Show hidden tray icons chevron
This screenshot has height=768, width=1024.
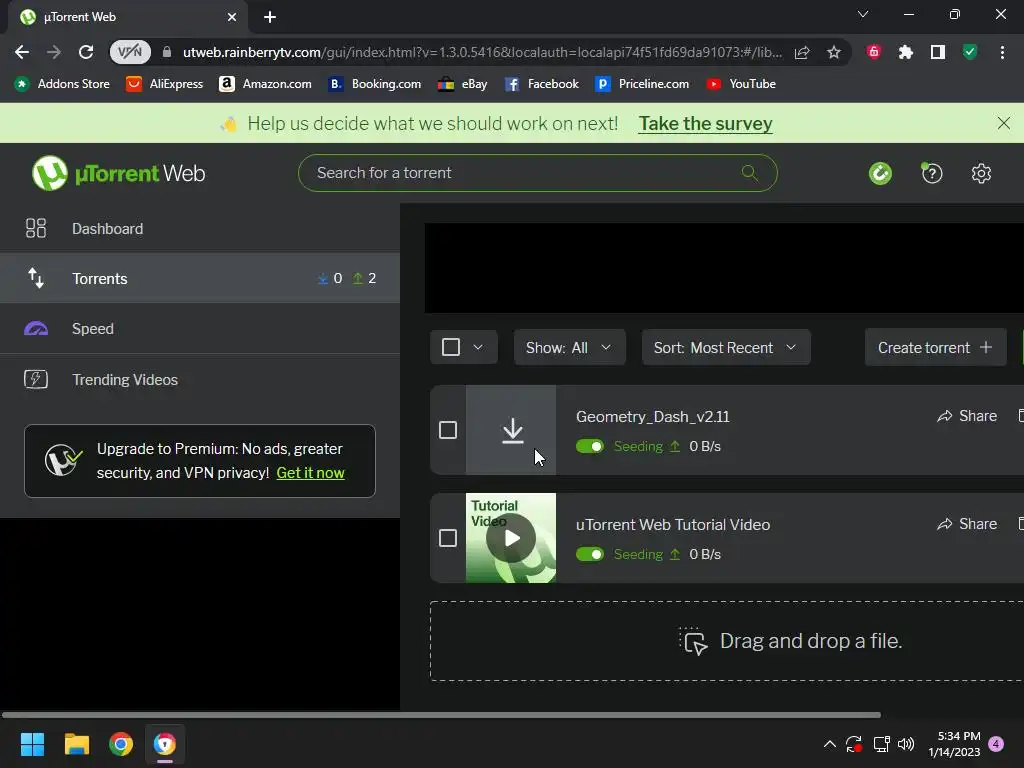829,744
